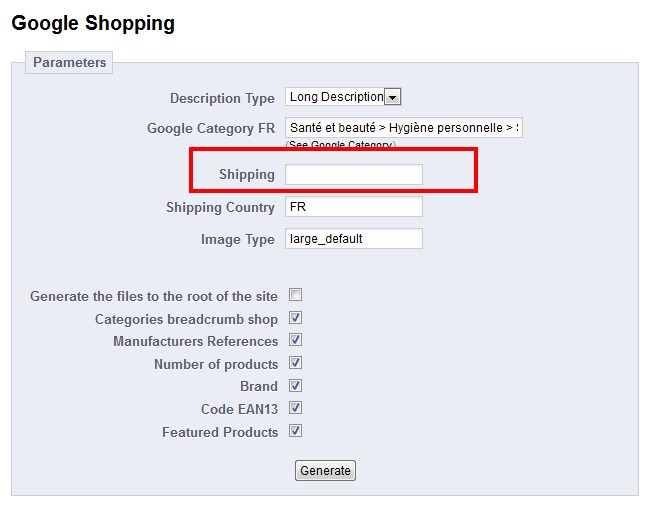Click the Generate button
Image resolution: width=657 pixels, height=507 pixels.
pyautogui.click(x=325, y=471)
